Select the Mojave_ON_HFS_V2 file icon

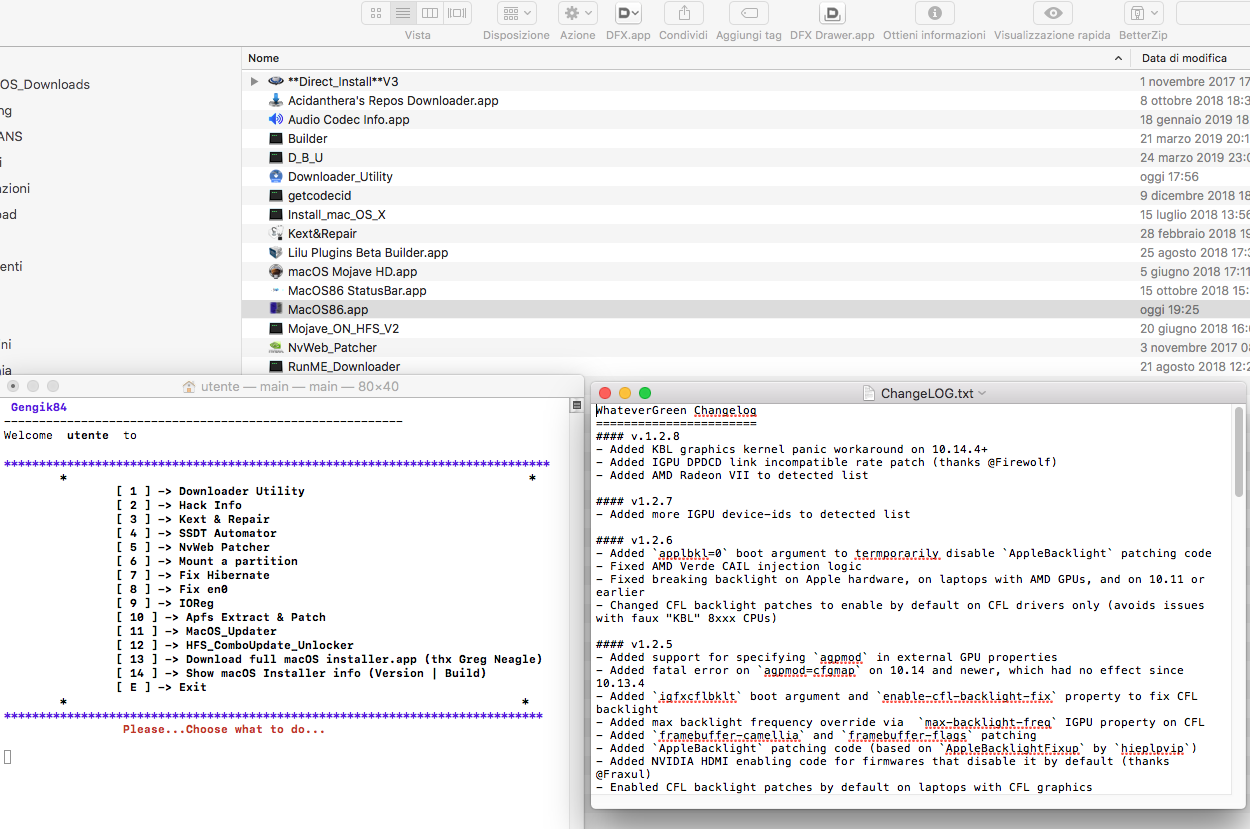pyautogui.click(x=276, y=328)
